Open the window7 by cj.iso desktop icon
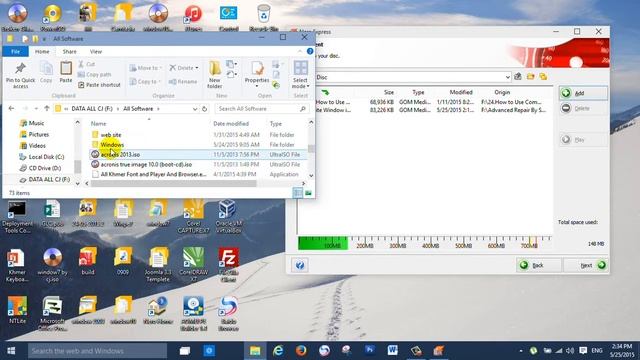The image size is (640, 360). click(53, 265)
